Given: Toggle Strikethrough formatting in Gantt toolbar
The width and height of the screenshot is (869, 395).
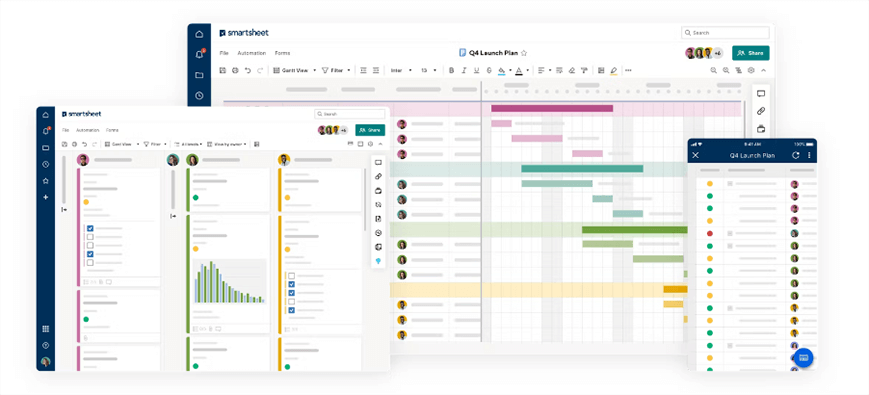Looking at the screenshot, I should 489,70.
